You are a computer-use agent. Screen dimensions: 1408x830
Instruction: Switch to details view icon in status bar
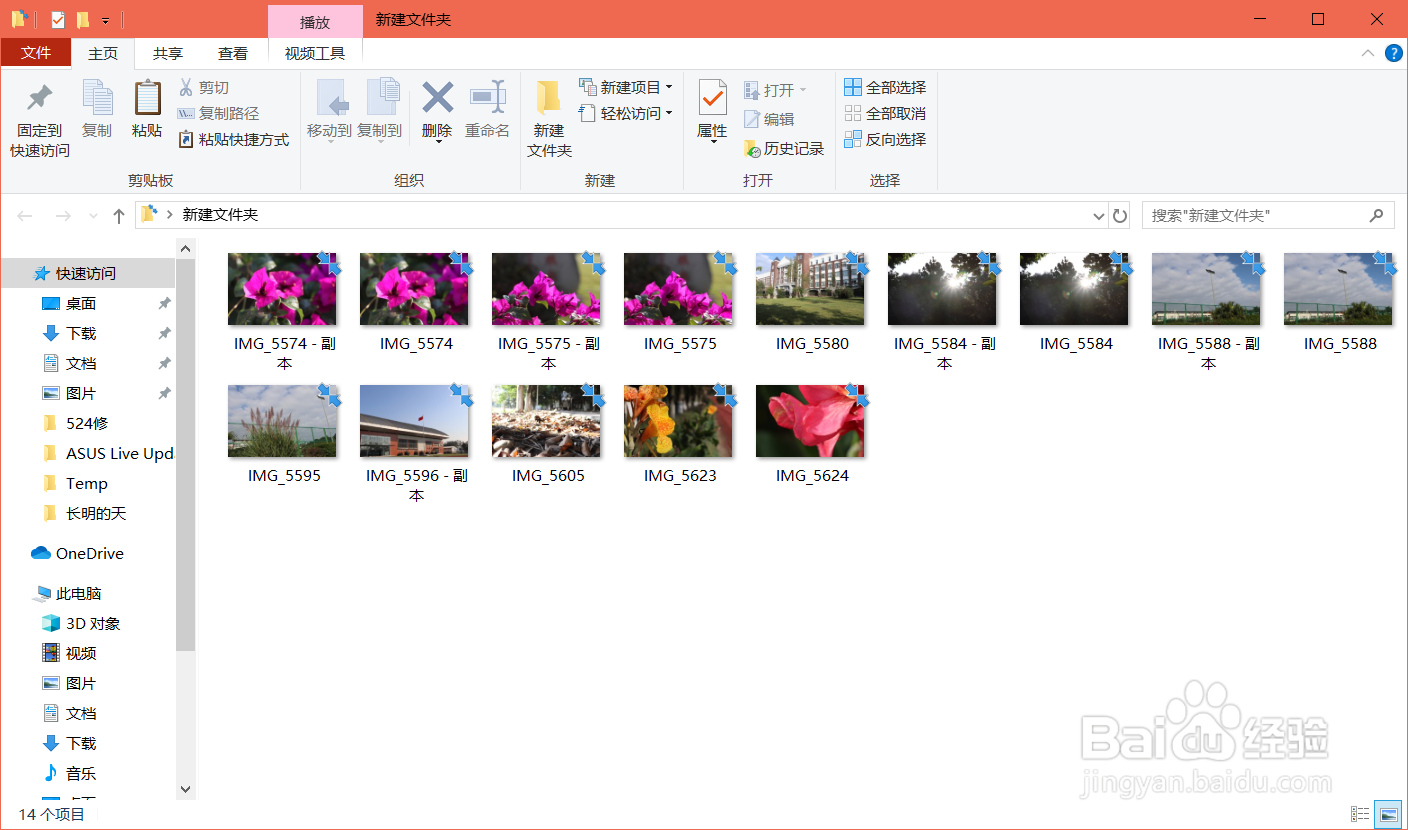[1360, 815]
